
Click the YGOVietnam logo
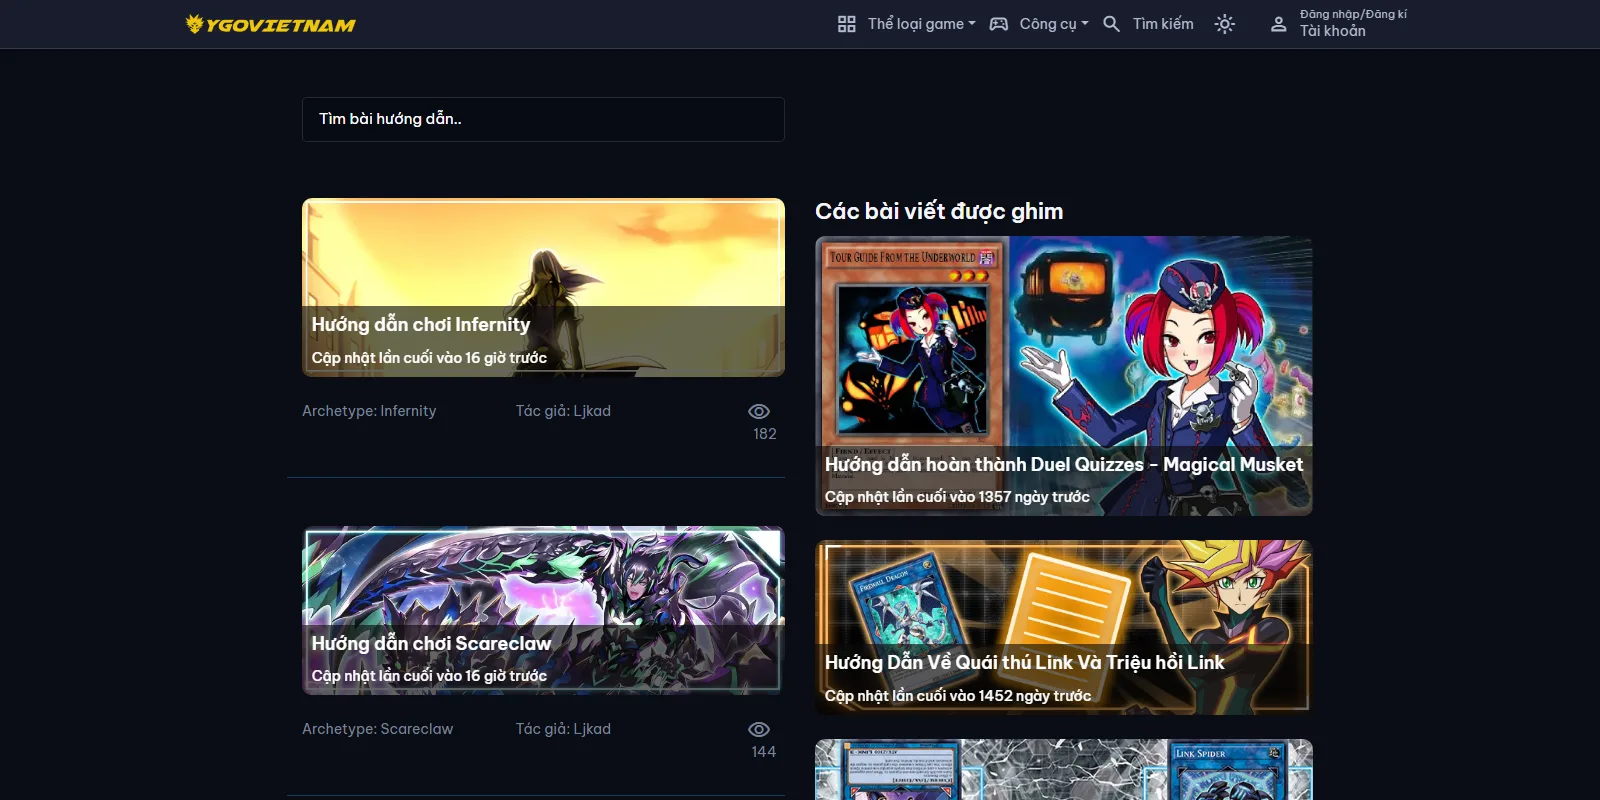pos(271,24)
